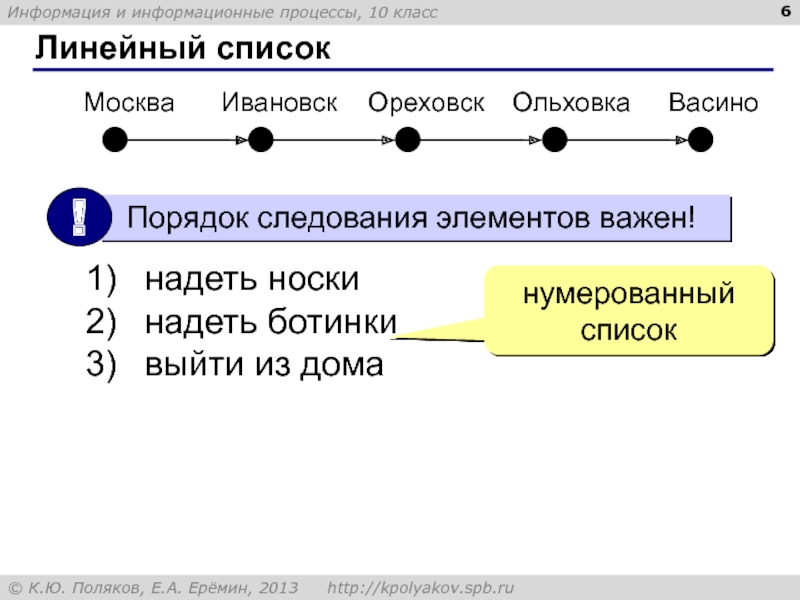Select the black node under Васино
The width and height of the screenshot is (800, 600).
(700, 140)
